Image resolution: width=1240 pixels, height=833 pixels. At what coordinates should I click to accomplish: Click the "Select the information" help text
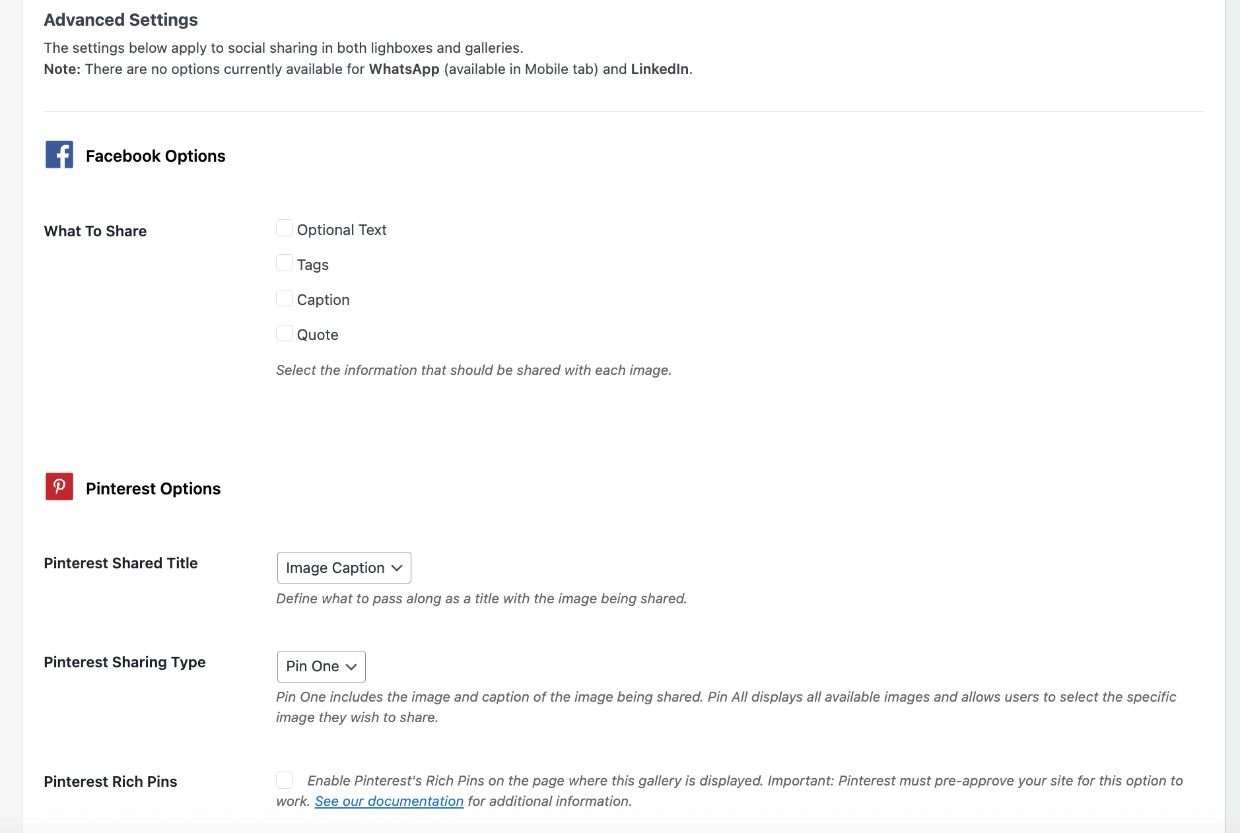pyautogui.click(x=473, y=370)
